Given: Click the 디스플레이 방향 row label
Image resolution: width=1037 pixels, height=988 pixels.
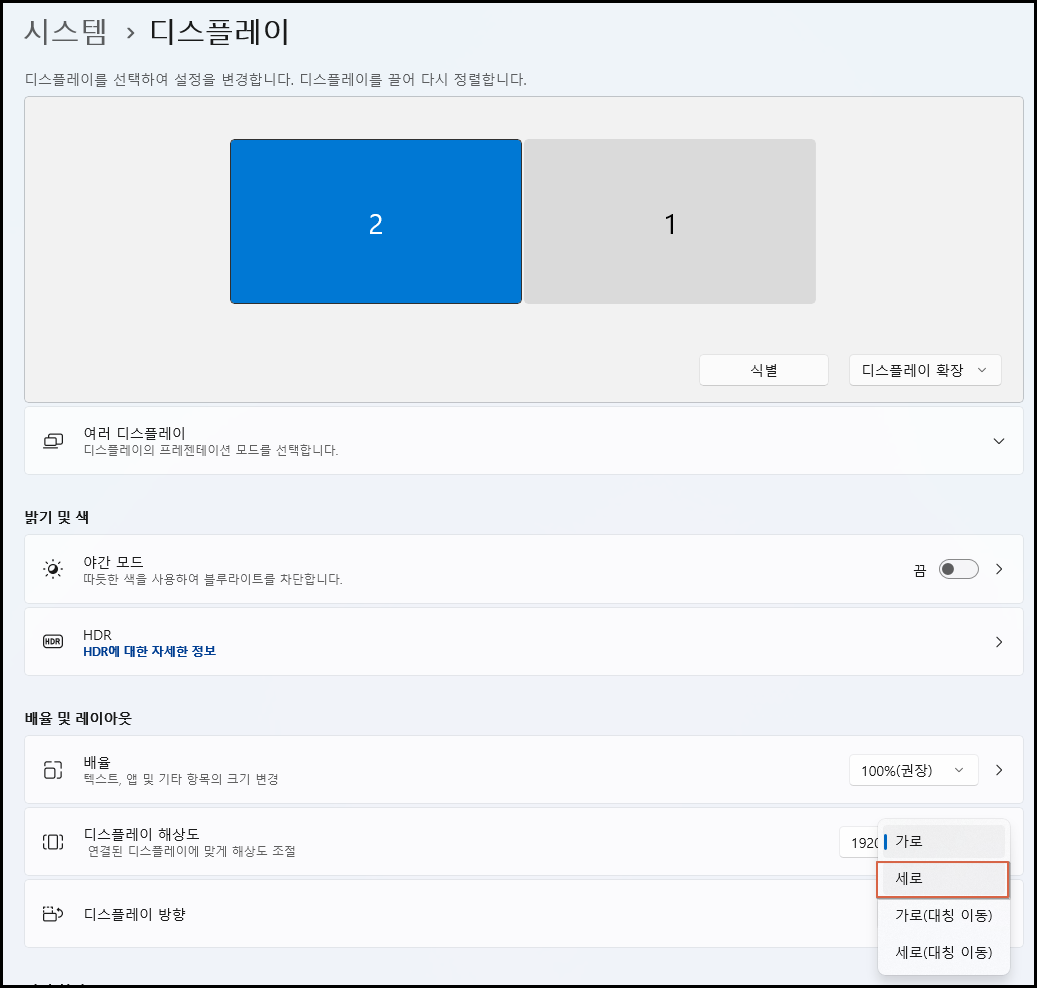Looking at the screenshot, I should click(134, 914).
